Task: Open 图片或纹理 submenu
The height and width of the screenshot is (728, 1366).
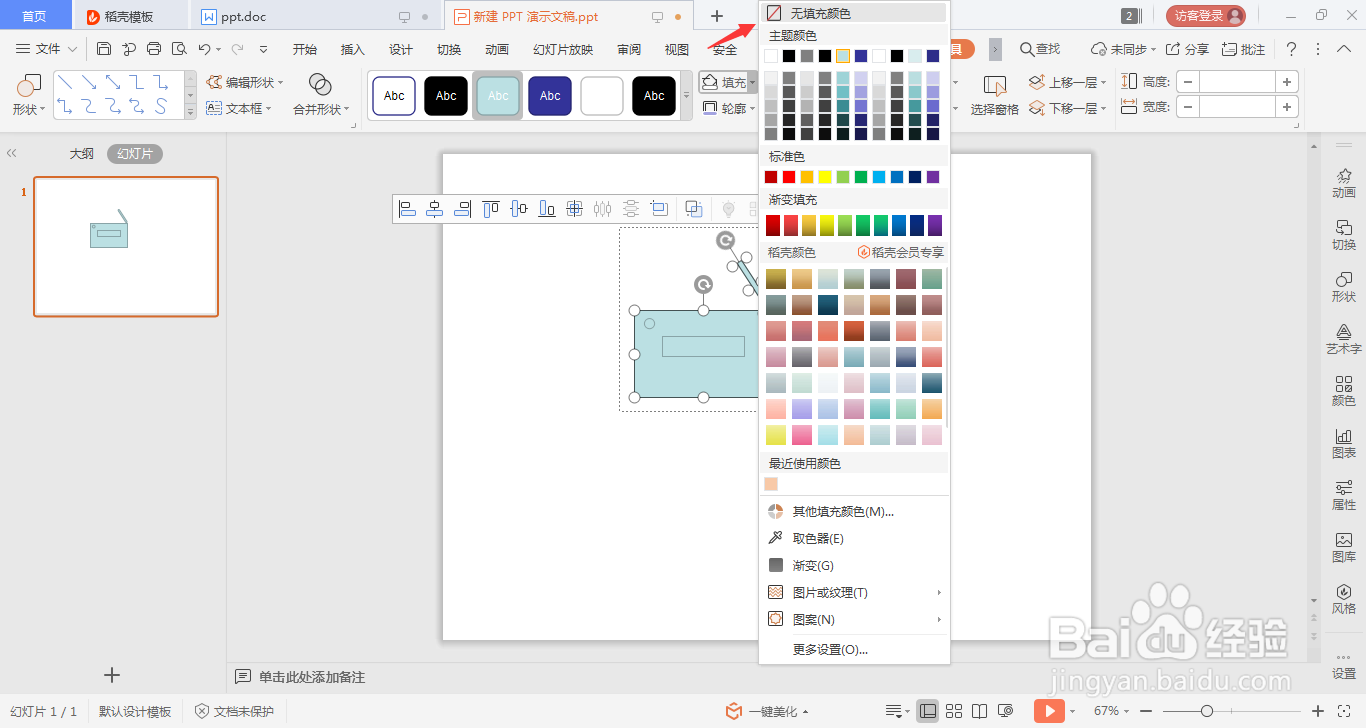Action: click(855, 592)
